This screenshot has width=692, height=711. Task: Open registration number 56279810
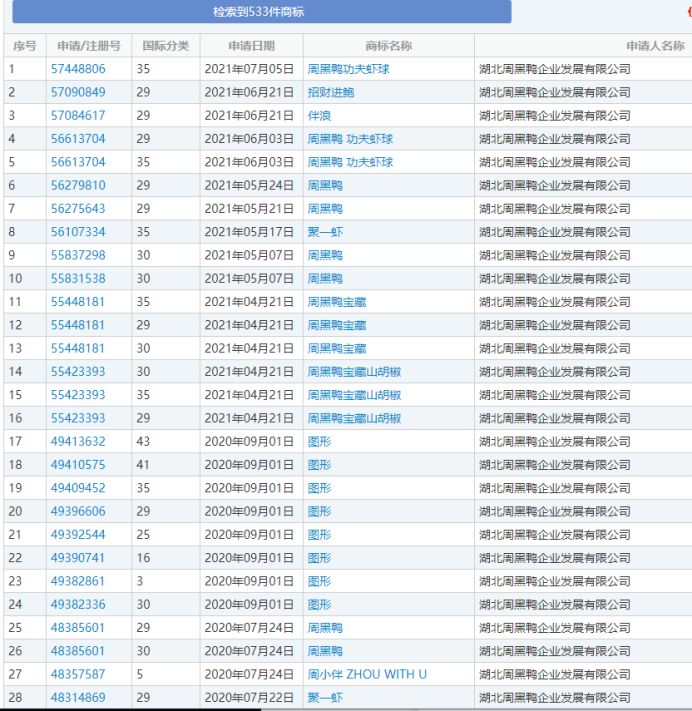click(x=78, y=185)
